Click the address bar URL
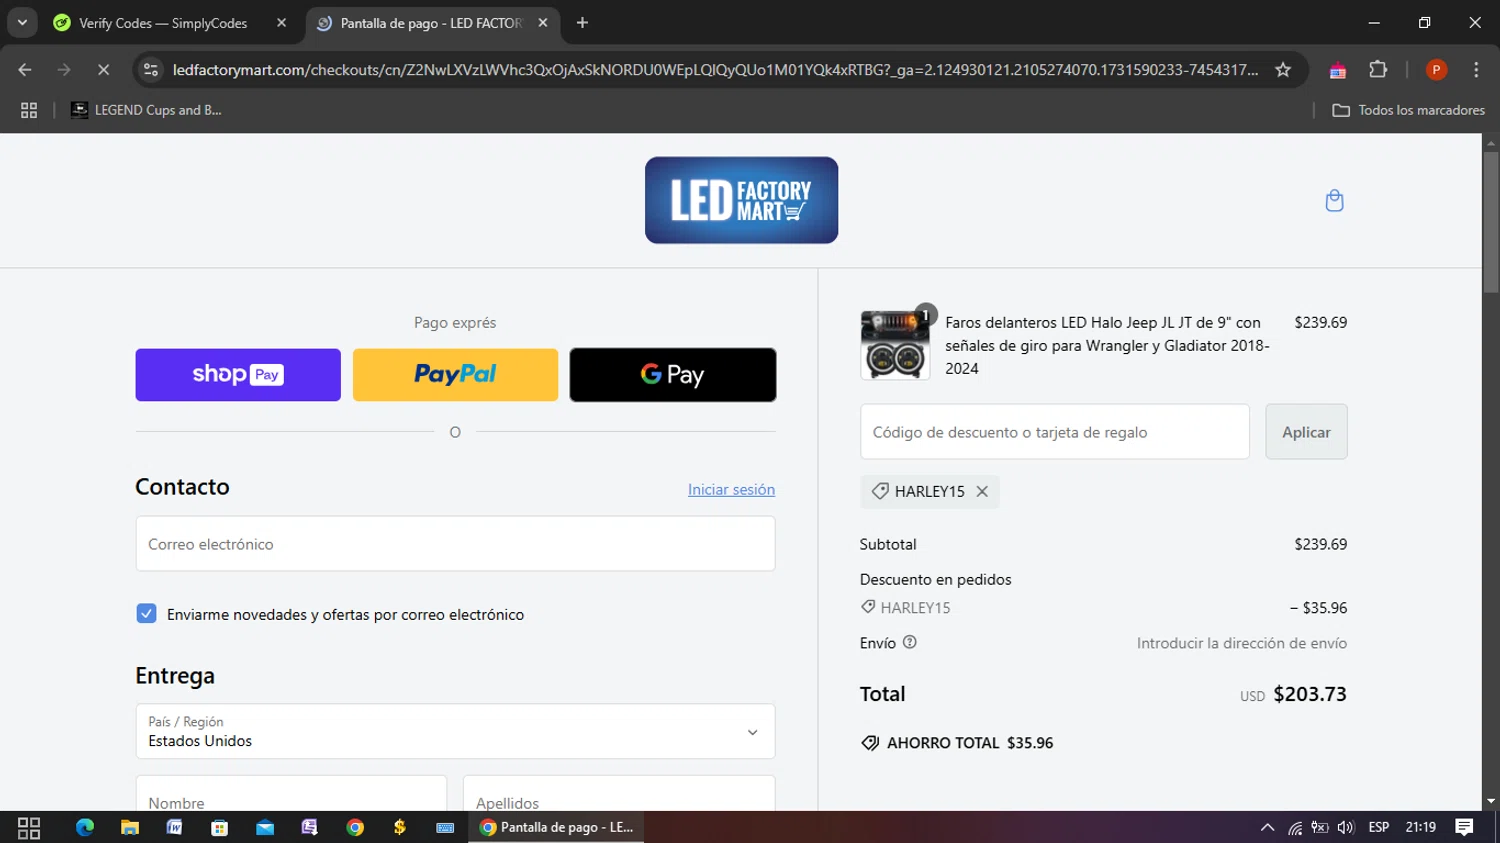The height and width of the screenshot is (843, 1500). [x=714, y=69]
